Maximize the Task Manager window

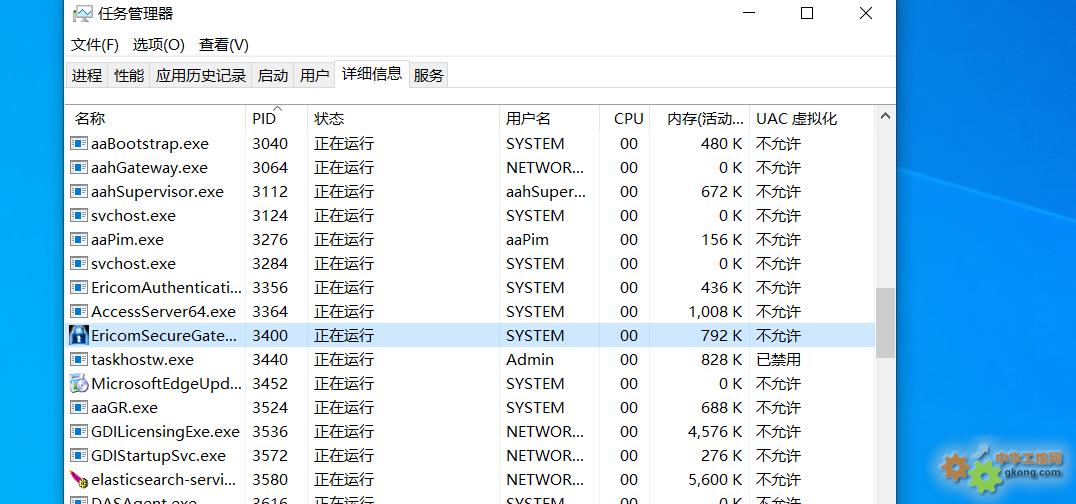807,13
